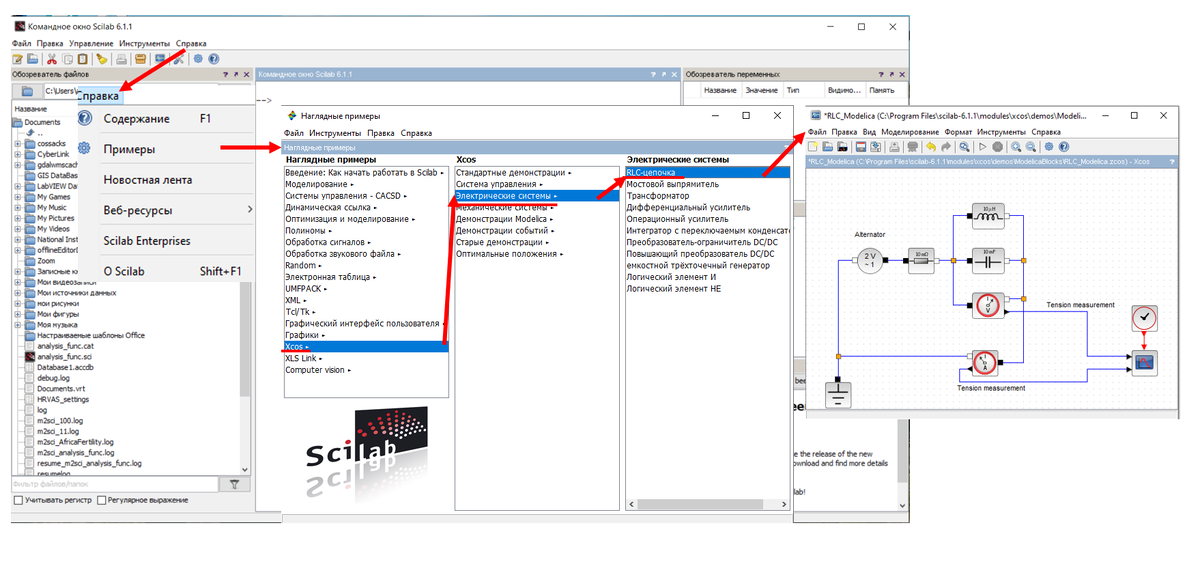This screenshot has height=562, width=1200.
Task: Click the help question icon in Xcos toolbar
Action: [x=1064, y=146]
